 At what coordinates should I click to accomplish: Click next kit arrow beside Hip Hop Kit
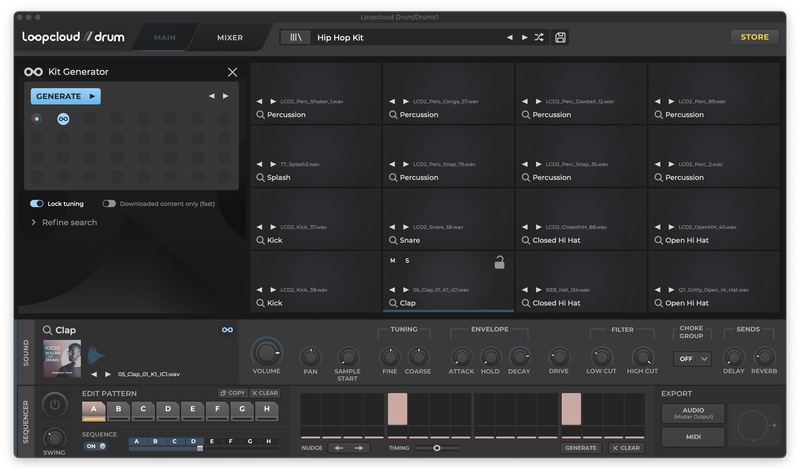pyautogui.click(x=524, y=37)
